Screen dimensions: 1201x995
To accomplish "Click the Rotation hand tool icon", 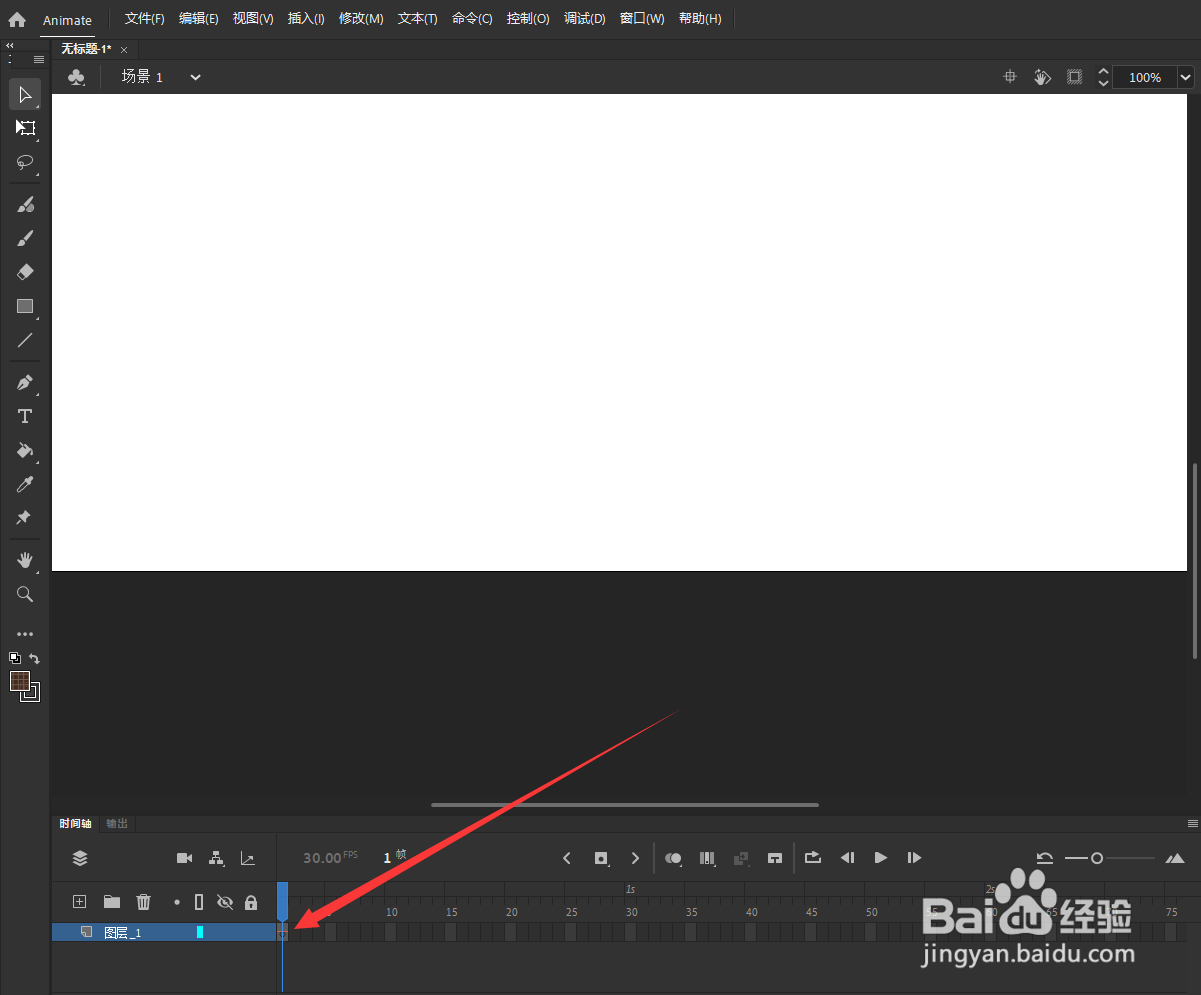I will pos(1042,77).
